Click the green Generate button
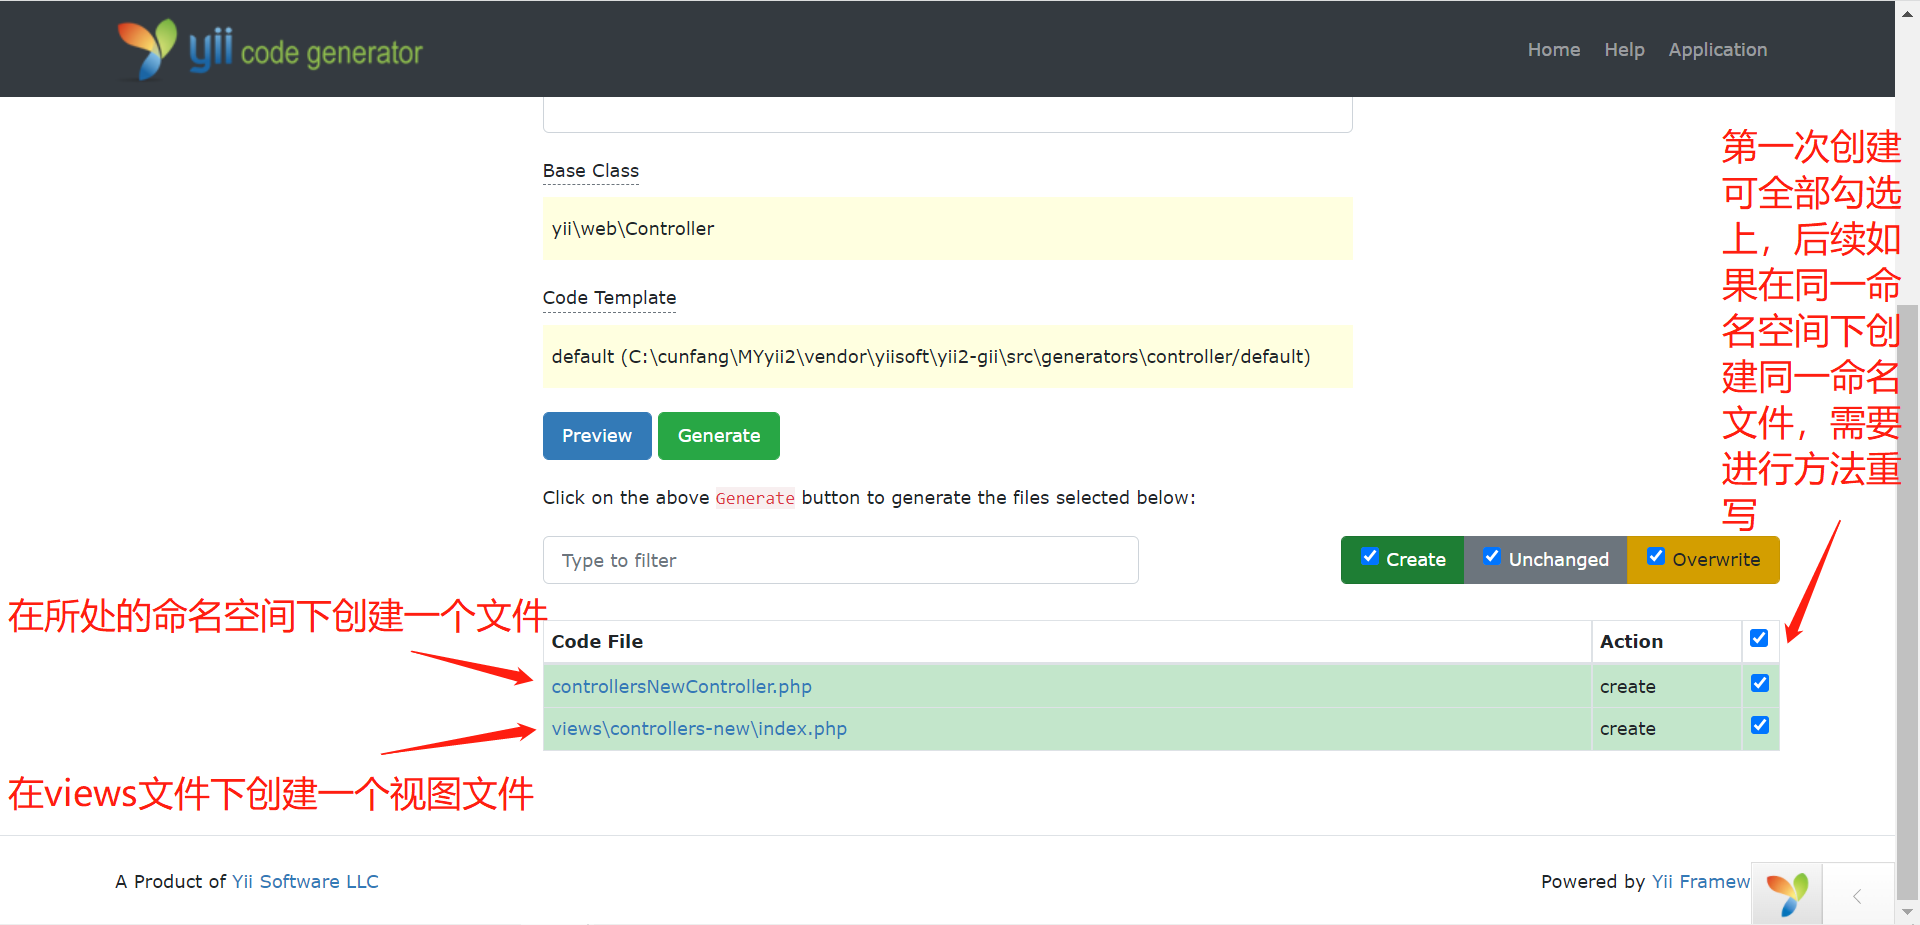This screenshot has width=1920, height=925. [719, 436]
